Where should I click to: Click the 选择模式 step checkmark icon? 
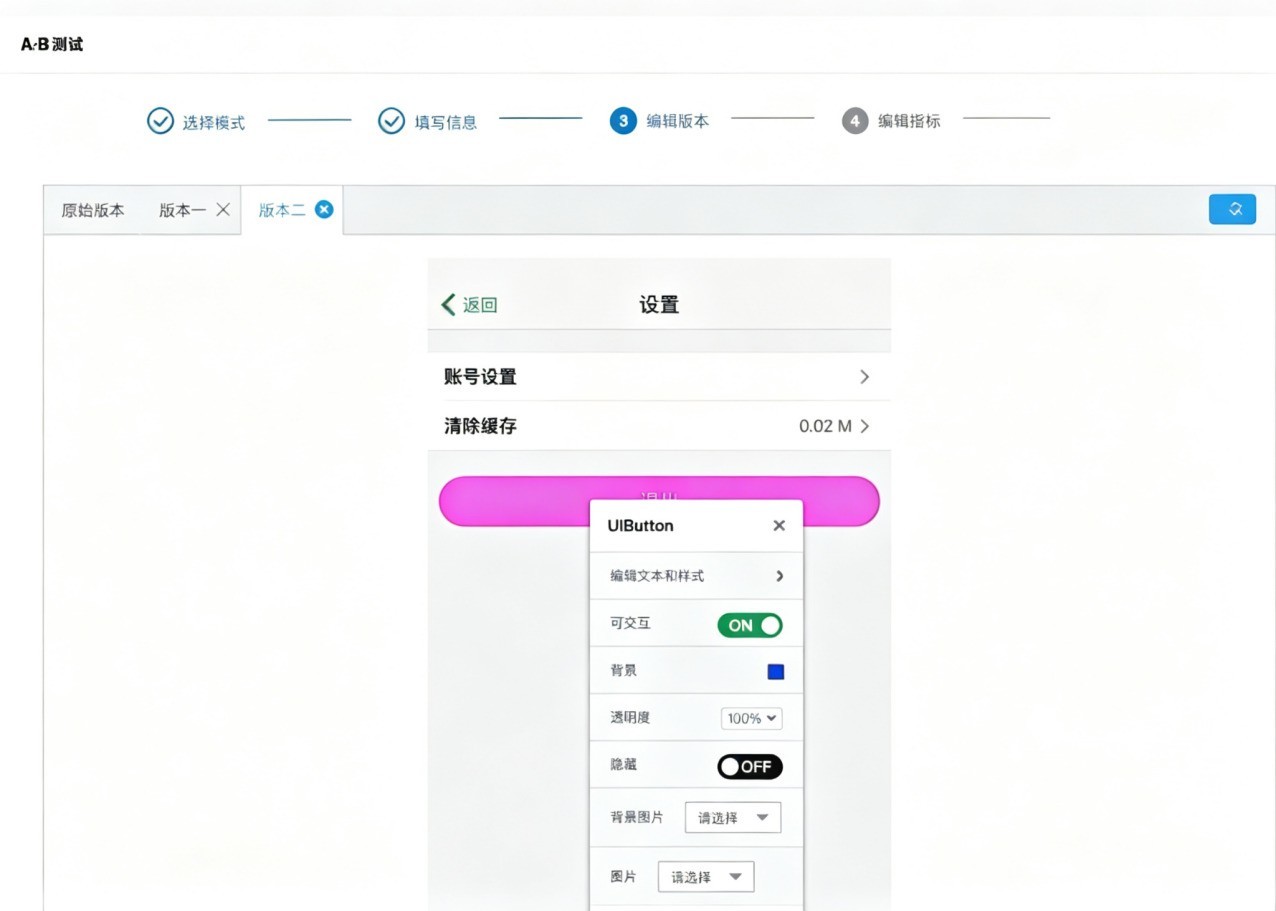(160, 121)
